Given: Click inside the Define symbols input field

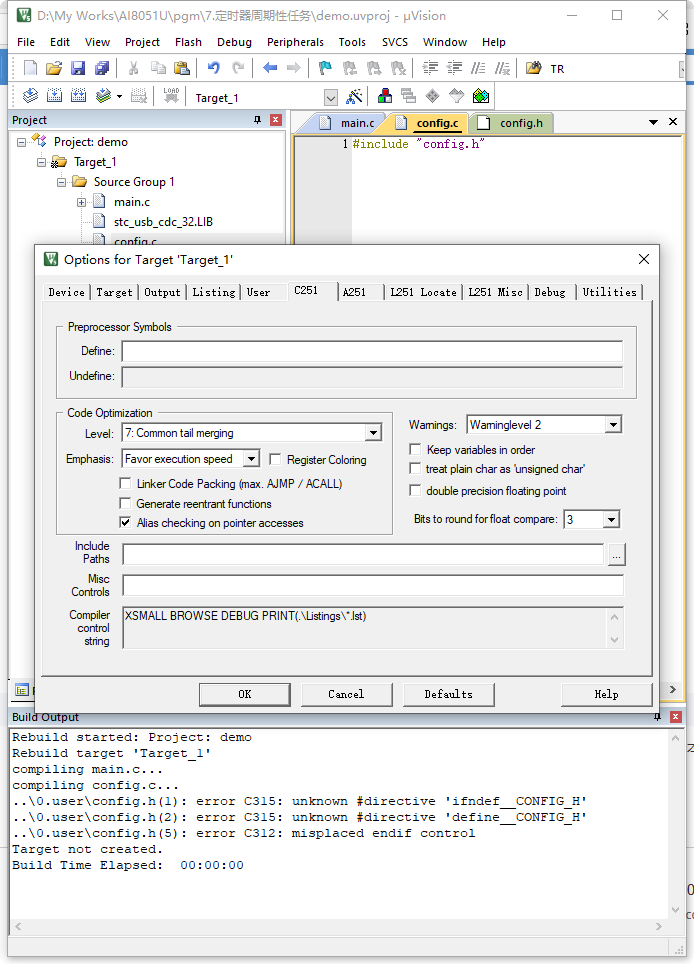Looking at the screenshot, I should click(372, 352).
